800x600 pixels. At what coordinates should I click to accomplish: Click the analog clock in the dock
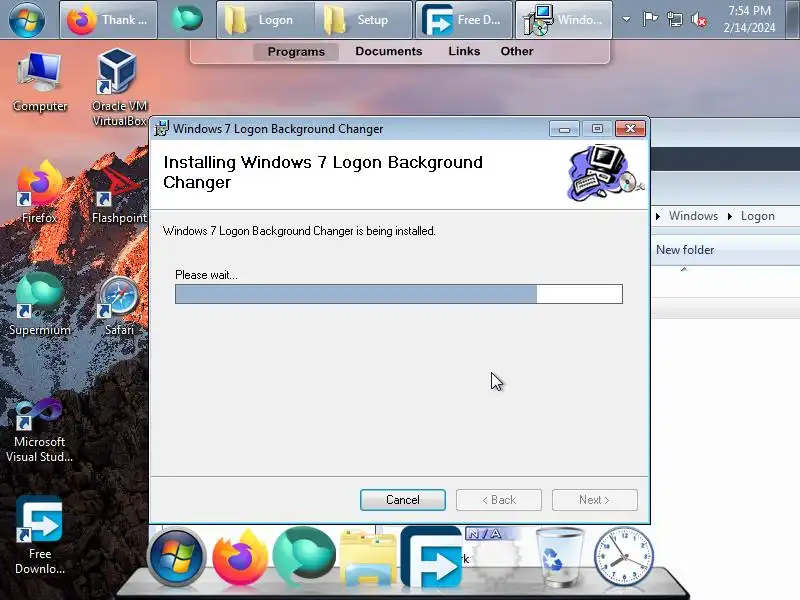point(623,556)
